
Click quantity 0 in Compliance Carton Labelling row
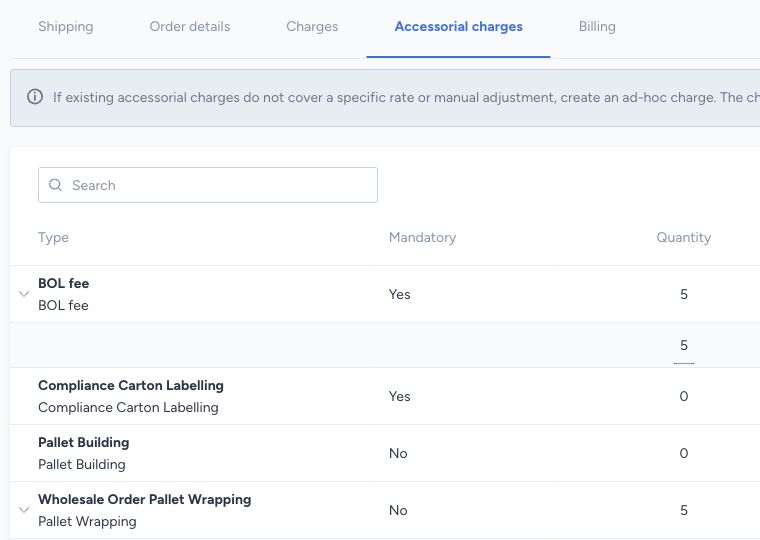pos(684,397)
